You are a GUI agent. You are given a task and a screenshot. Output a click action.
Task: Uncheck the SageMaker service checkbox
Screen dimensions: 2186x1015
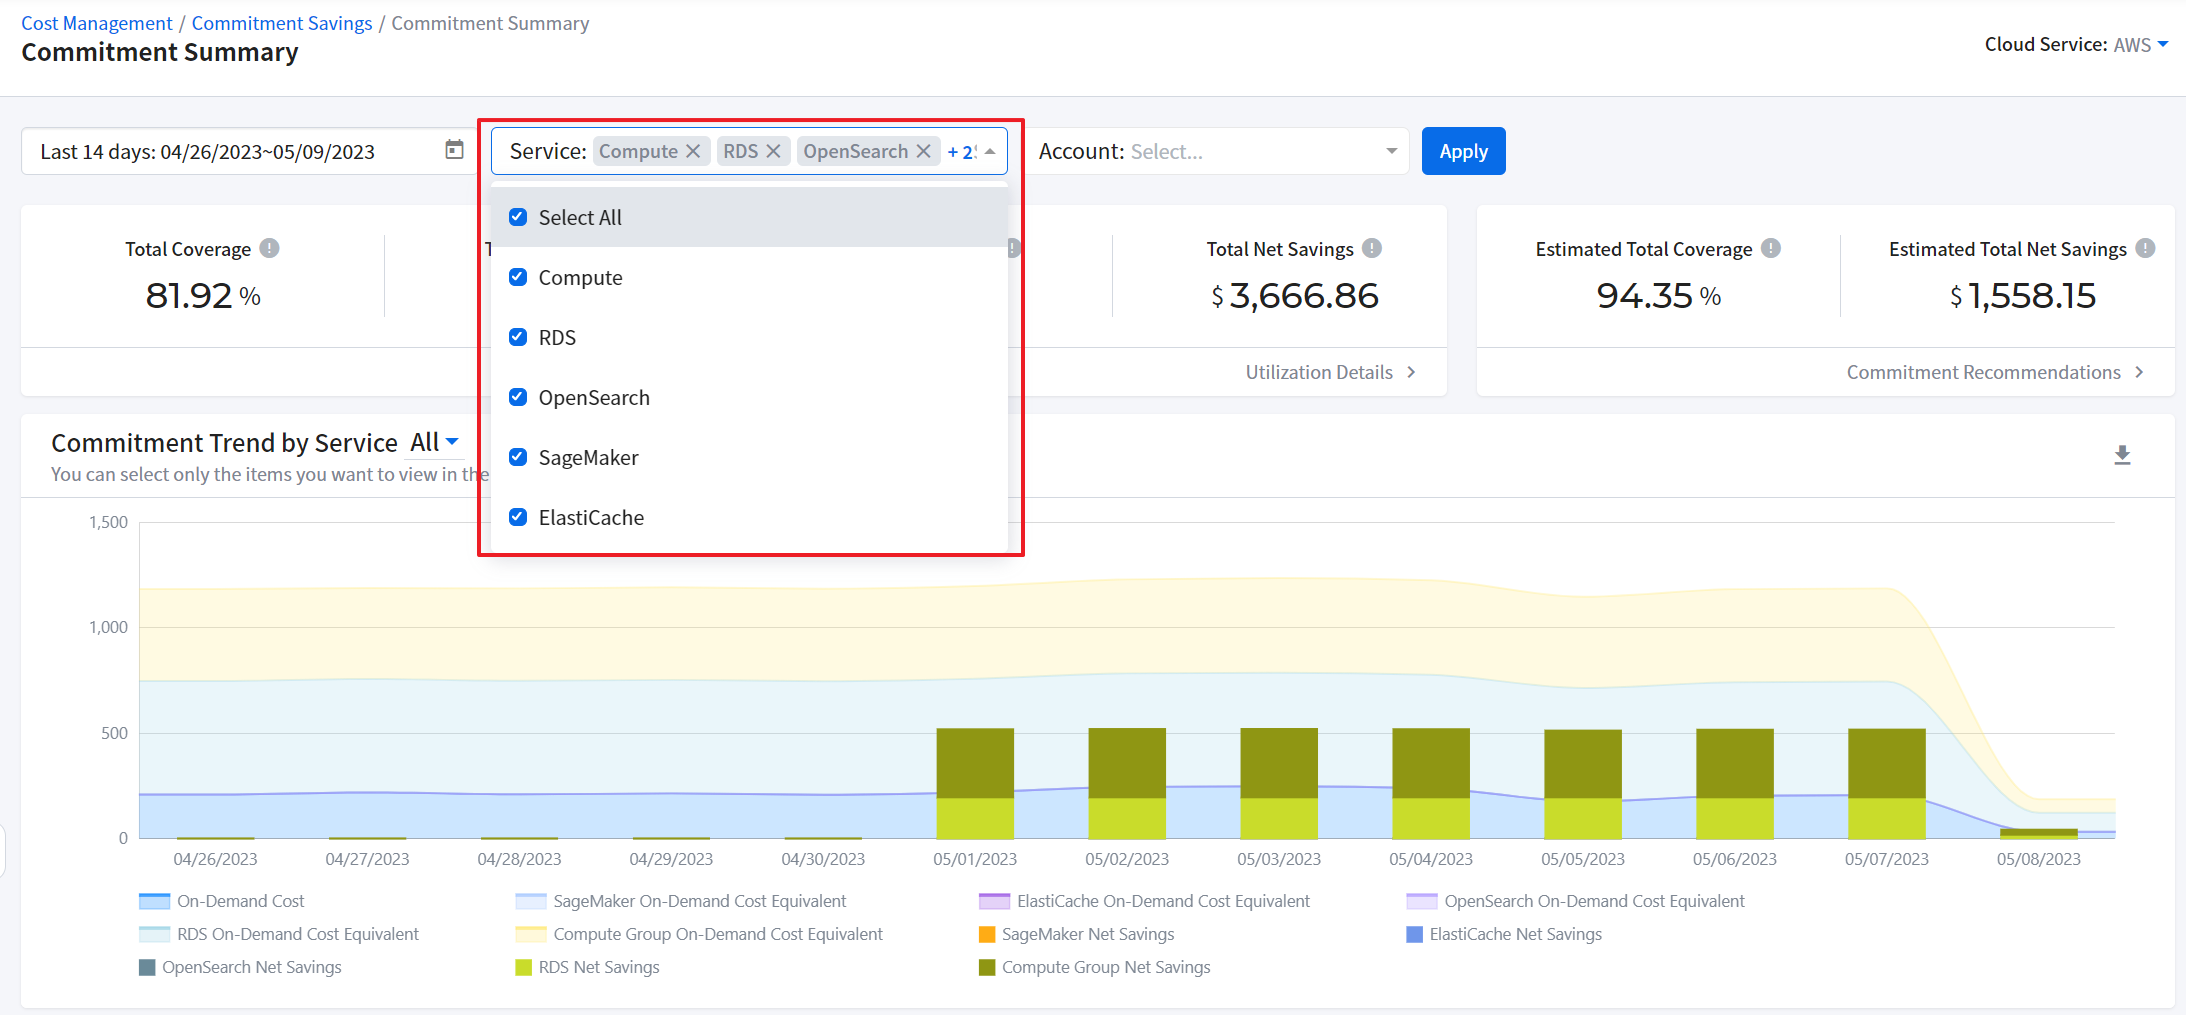click(518, 457)
